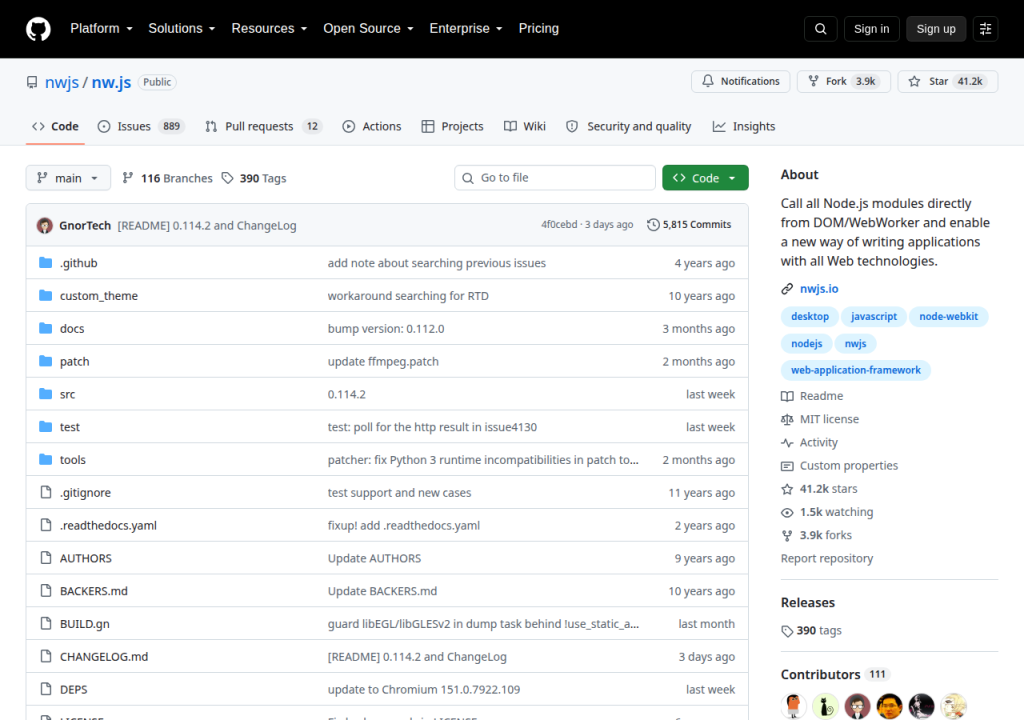View the 390 Tags link next to Branches
Viewport: 1024px width, 720px height.
(x=253, y=178)
